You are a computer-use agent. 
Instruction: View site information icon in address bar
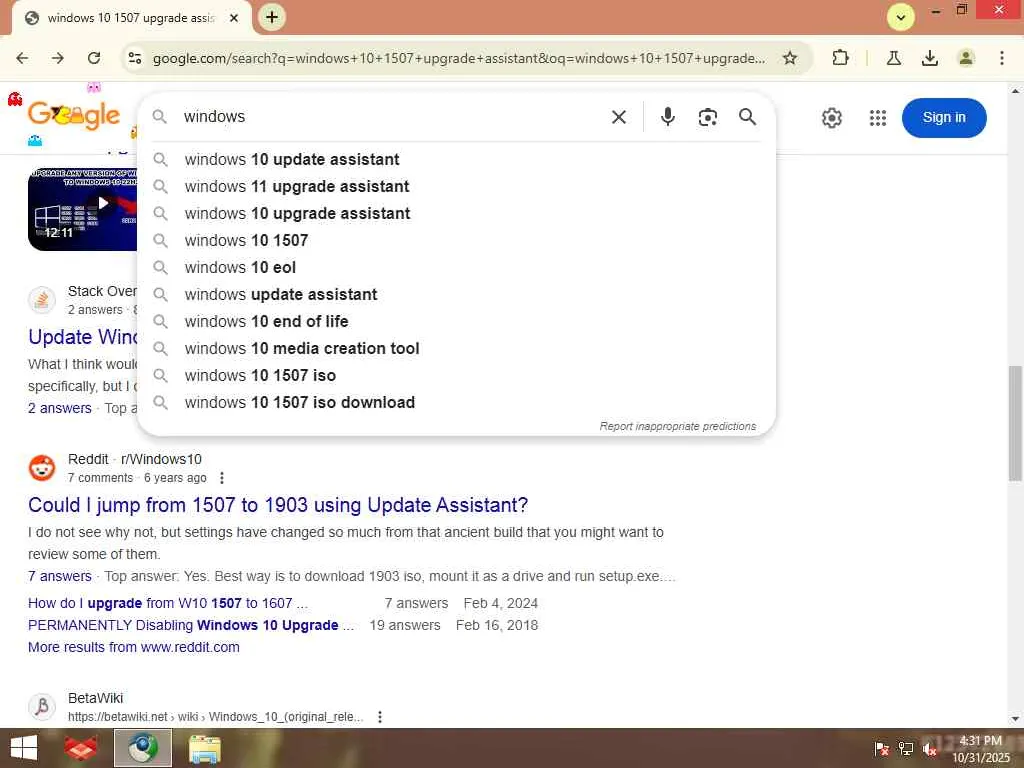point(135,58)
